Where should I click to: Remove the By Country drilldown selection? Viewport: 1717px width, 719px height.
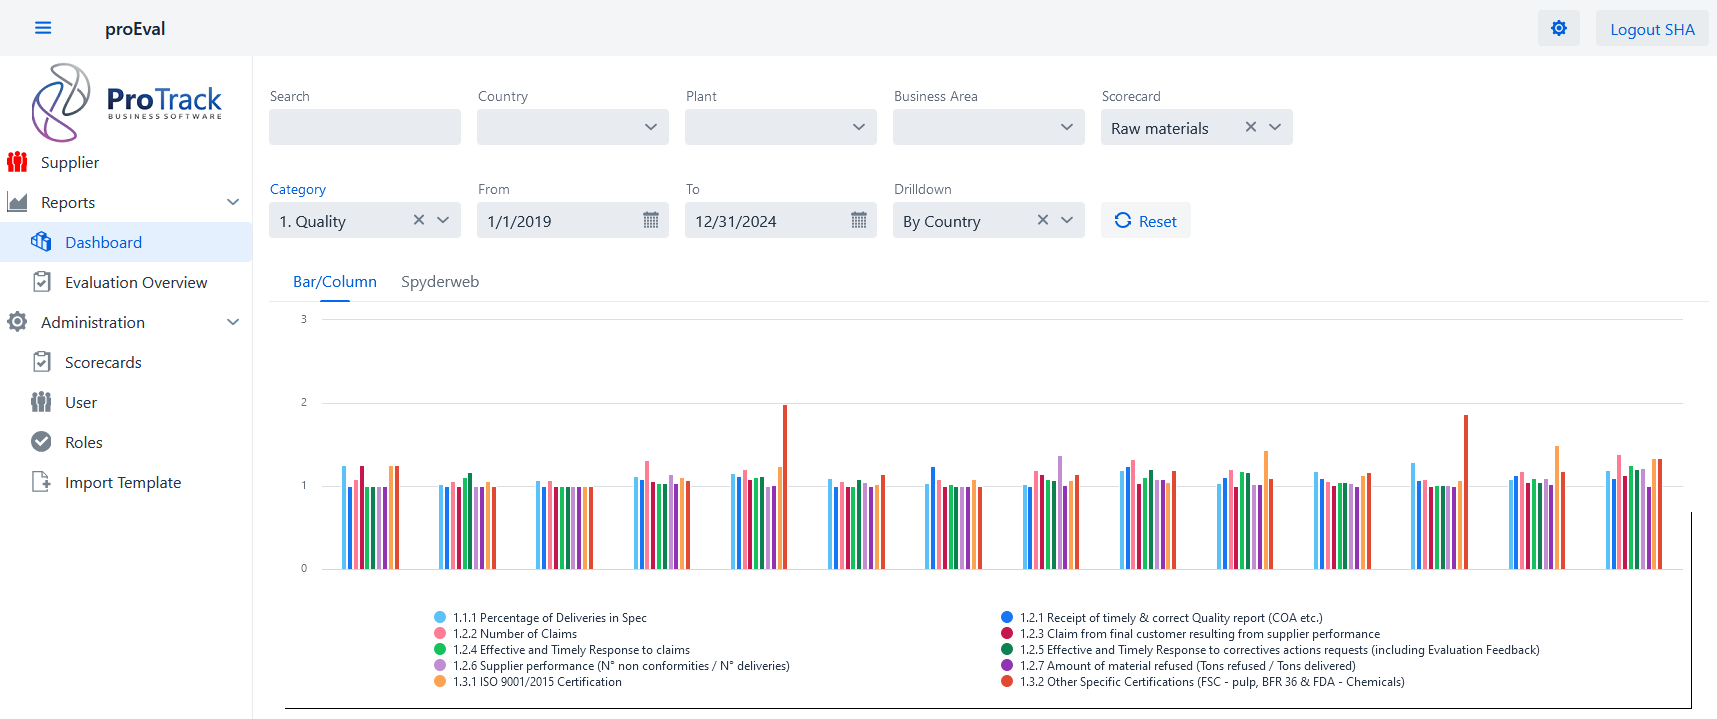coord(1042,220)
